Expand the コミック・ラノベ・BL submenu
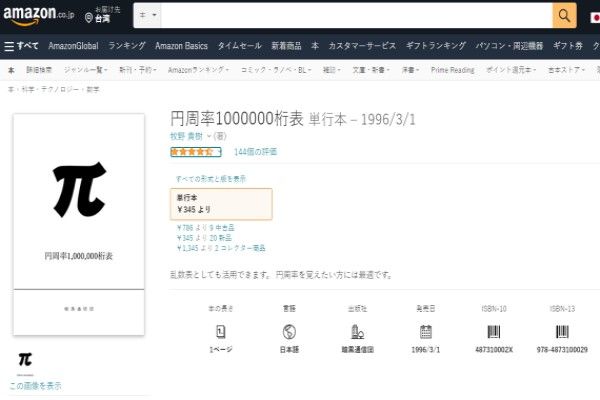 (x=276, y=70)
